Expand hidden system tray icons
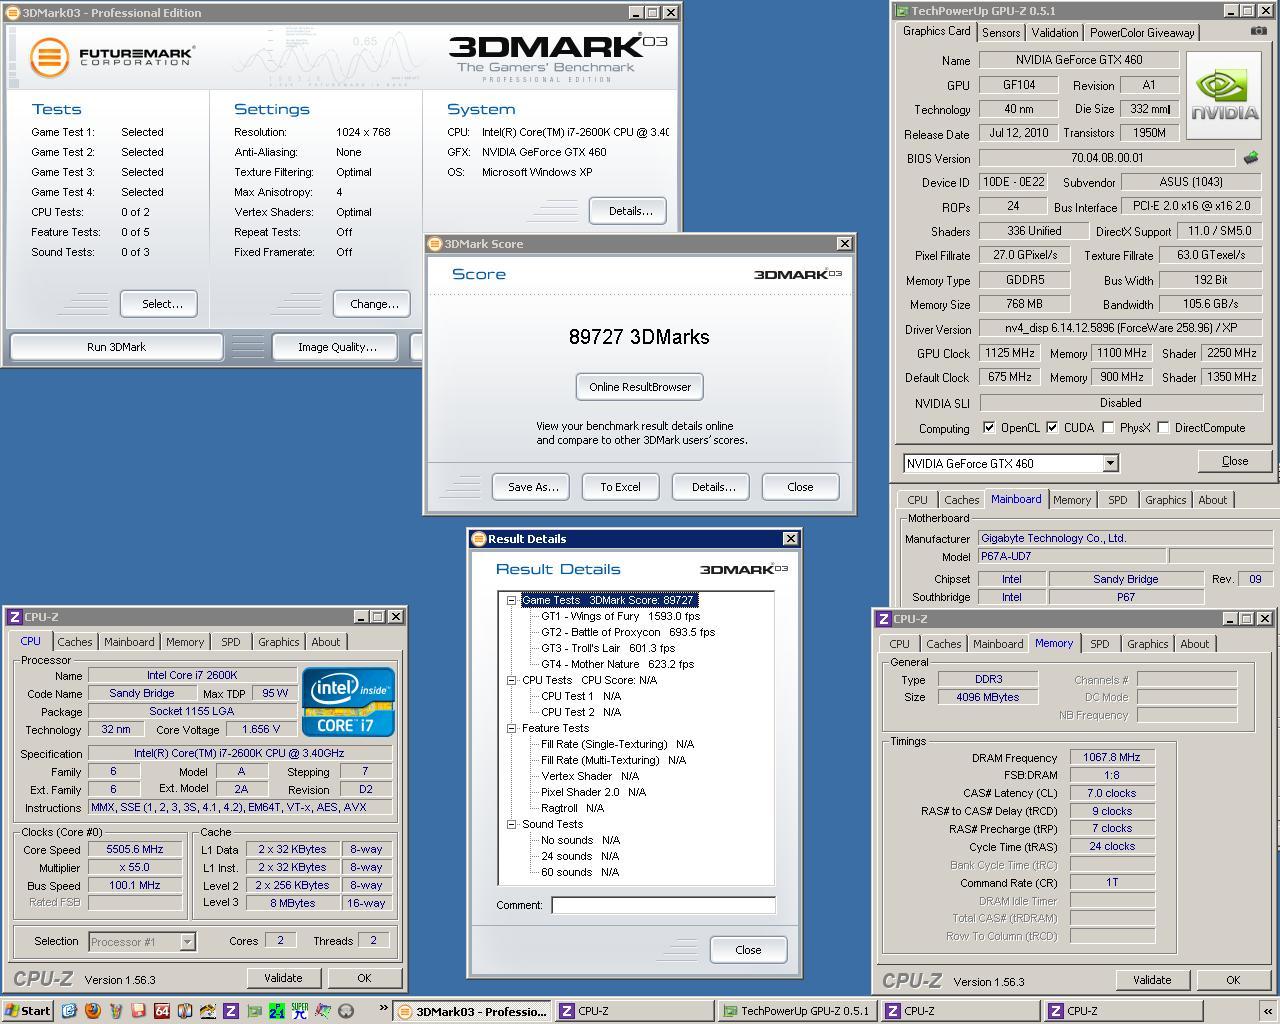Image resolution: width=1280 pixels, height=1024 pixels. coord(1268,1011)
